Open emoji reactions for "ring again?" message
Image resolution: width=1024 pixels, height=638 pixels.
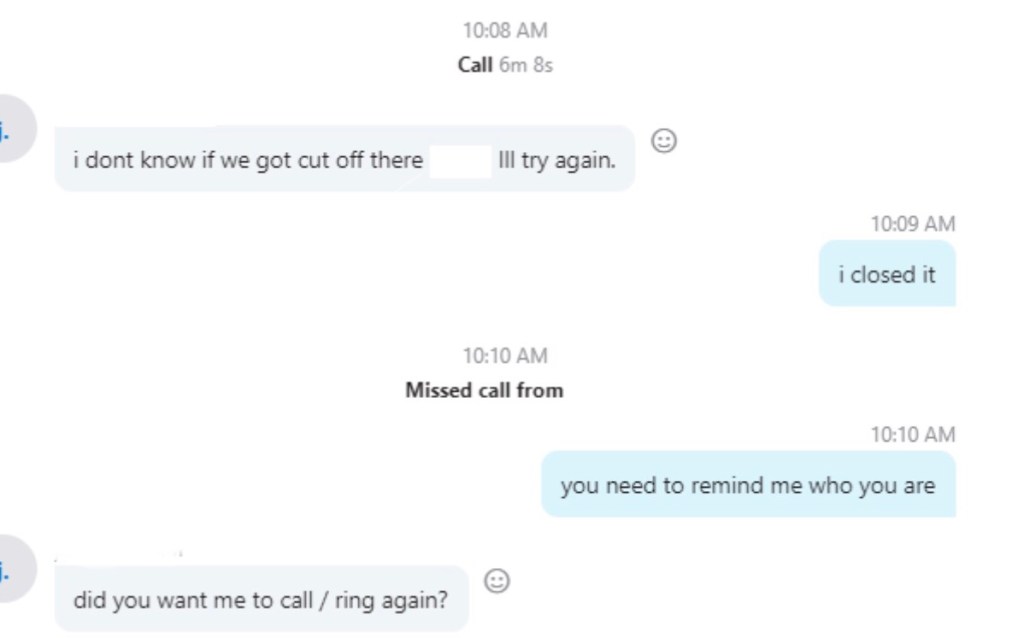497,580
